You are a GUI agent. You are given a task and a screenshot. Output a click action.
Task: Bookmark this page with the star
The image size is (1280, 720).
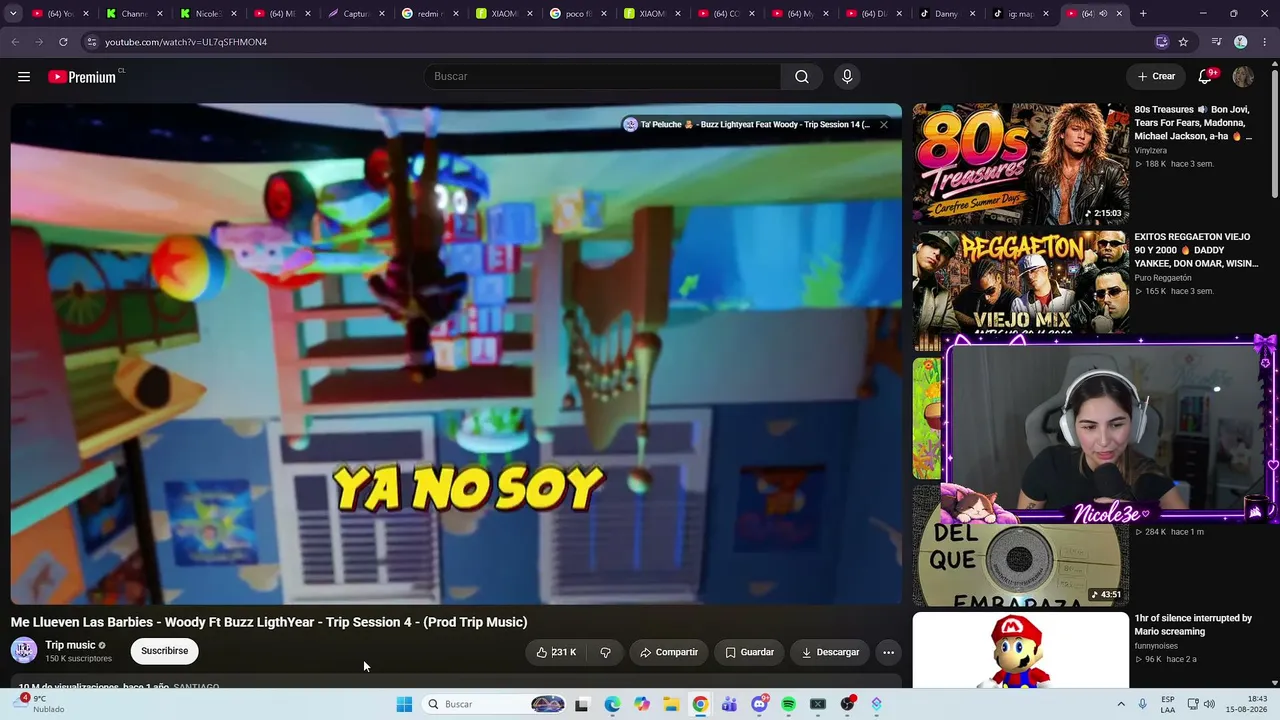pos(1183,42)
